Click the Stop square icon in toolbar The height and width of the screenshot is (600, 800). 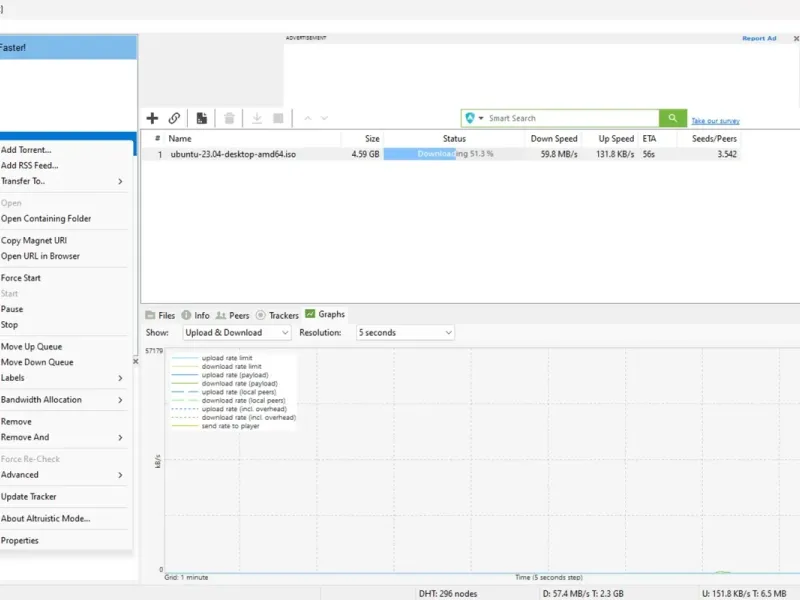tap(278, 118)
